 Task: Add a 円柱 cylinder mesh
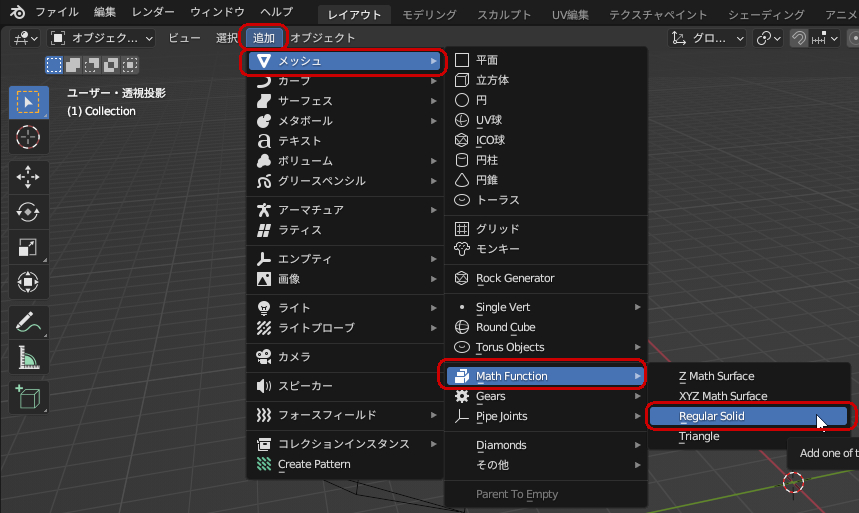(x=546, y=160)
